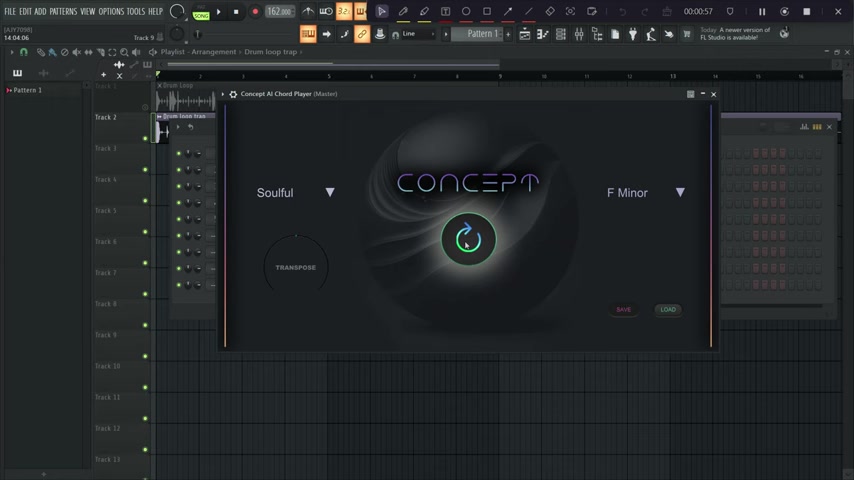
Task: Open the Browser view icon
Action: [x=597, y=34]
